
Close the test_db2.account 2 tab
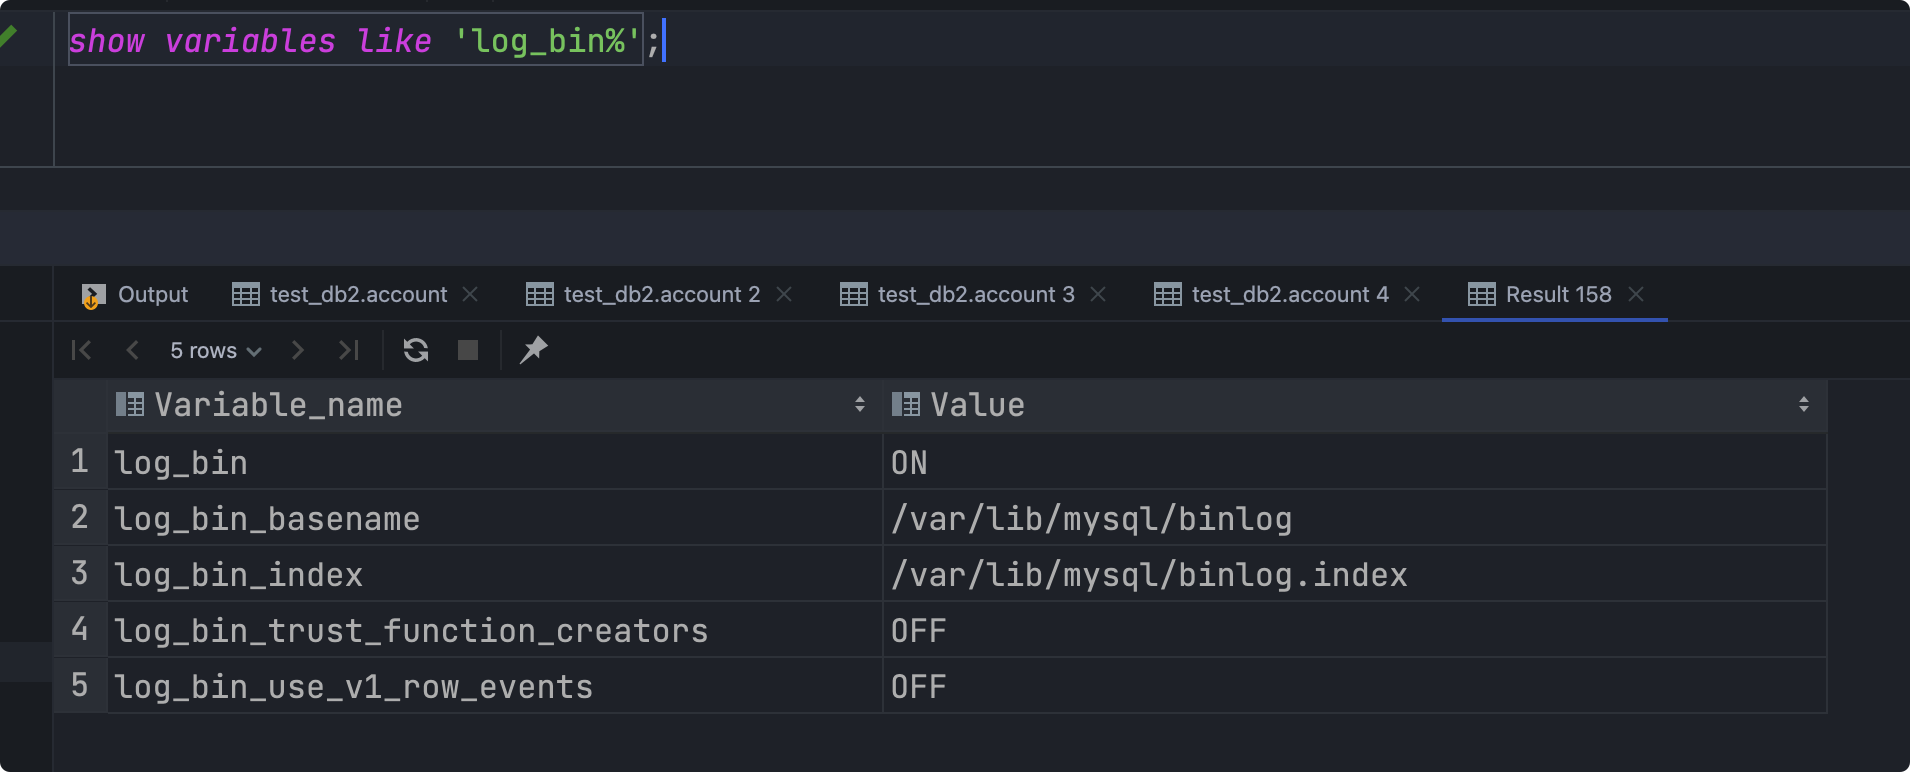[x=784, y=294]
